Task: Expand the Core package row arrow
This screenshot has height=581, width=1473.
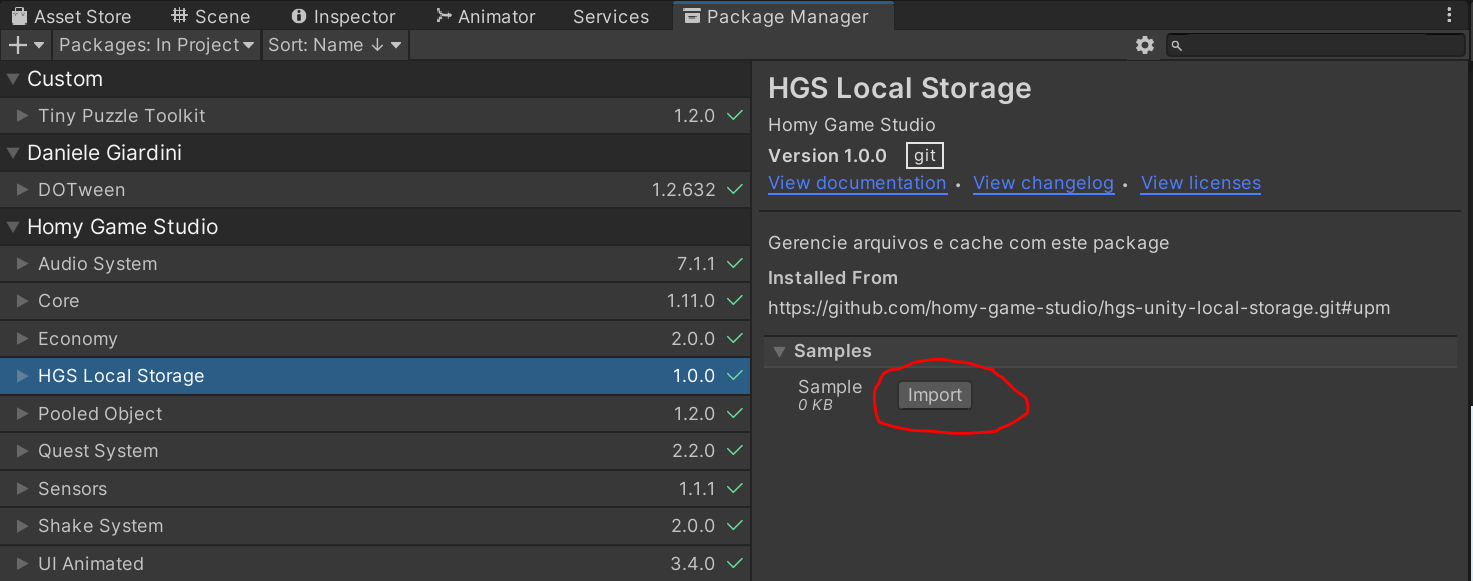Action: pyautogui.click(x=23, y=301)
